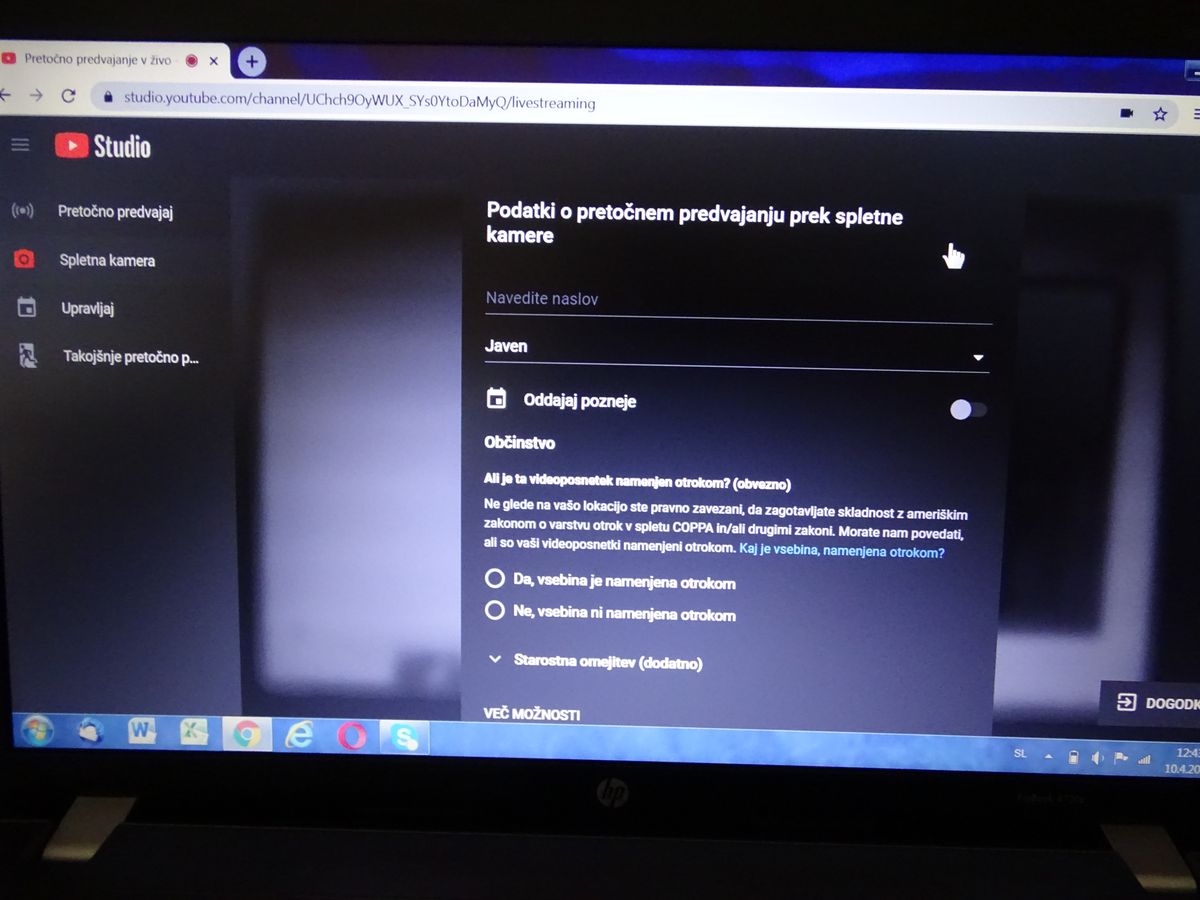Expand VEČ MOŽNOSTI options
The height and width of the screenshot is (900, 1200).
tap(531, 714)
